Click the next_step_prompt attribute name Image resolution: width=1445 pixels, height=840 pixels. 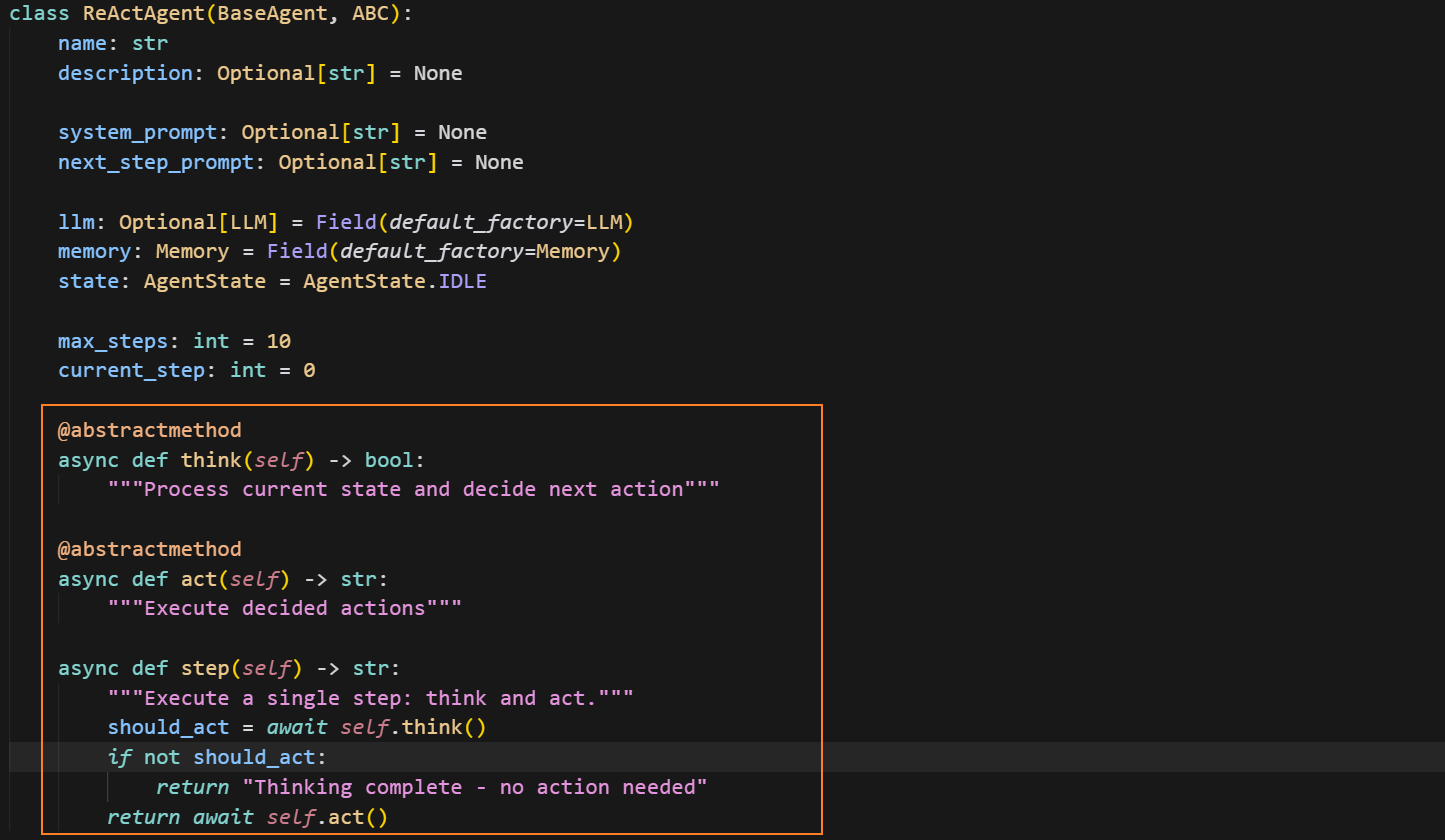156,162
